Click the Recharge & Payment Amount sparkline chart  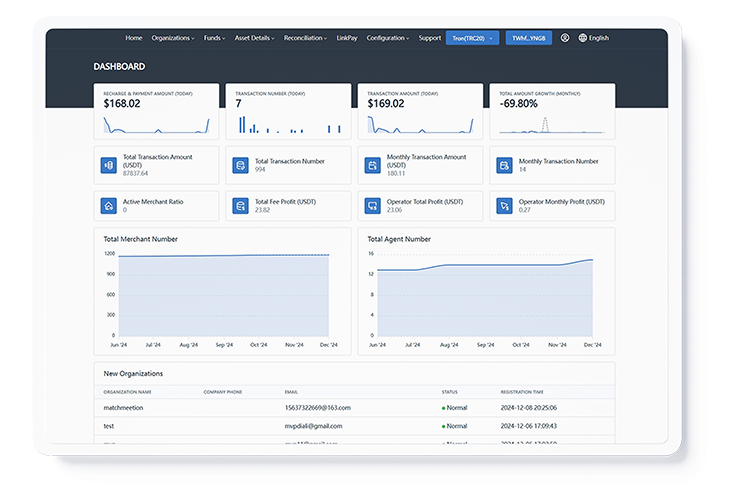156,125
